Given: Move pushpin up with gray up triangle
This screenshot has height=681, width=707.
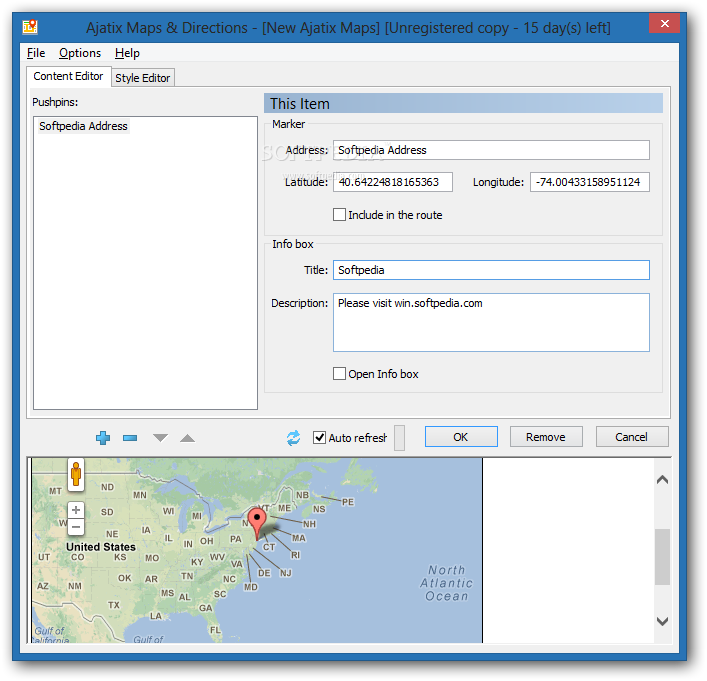Looking at the screenshot, I should 188,438.
